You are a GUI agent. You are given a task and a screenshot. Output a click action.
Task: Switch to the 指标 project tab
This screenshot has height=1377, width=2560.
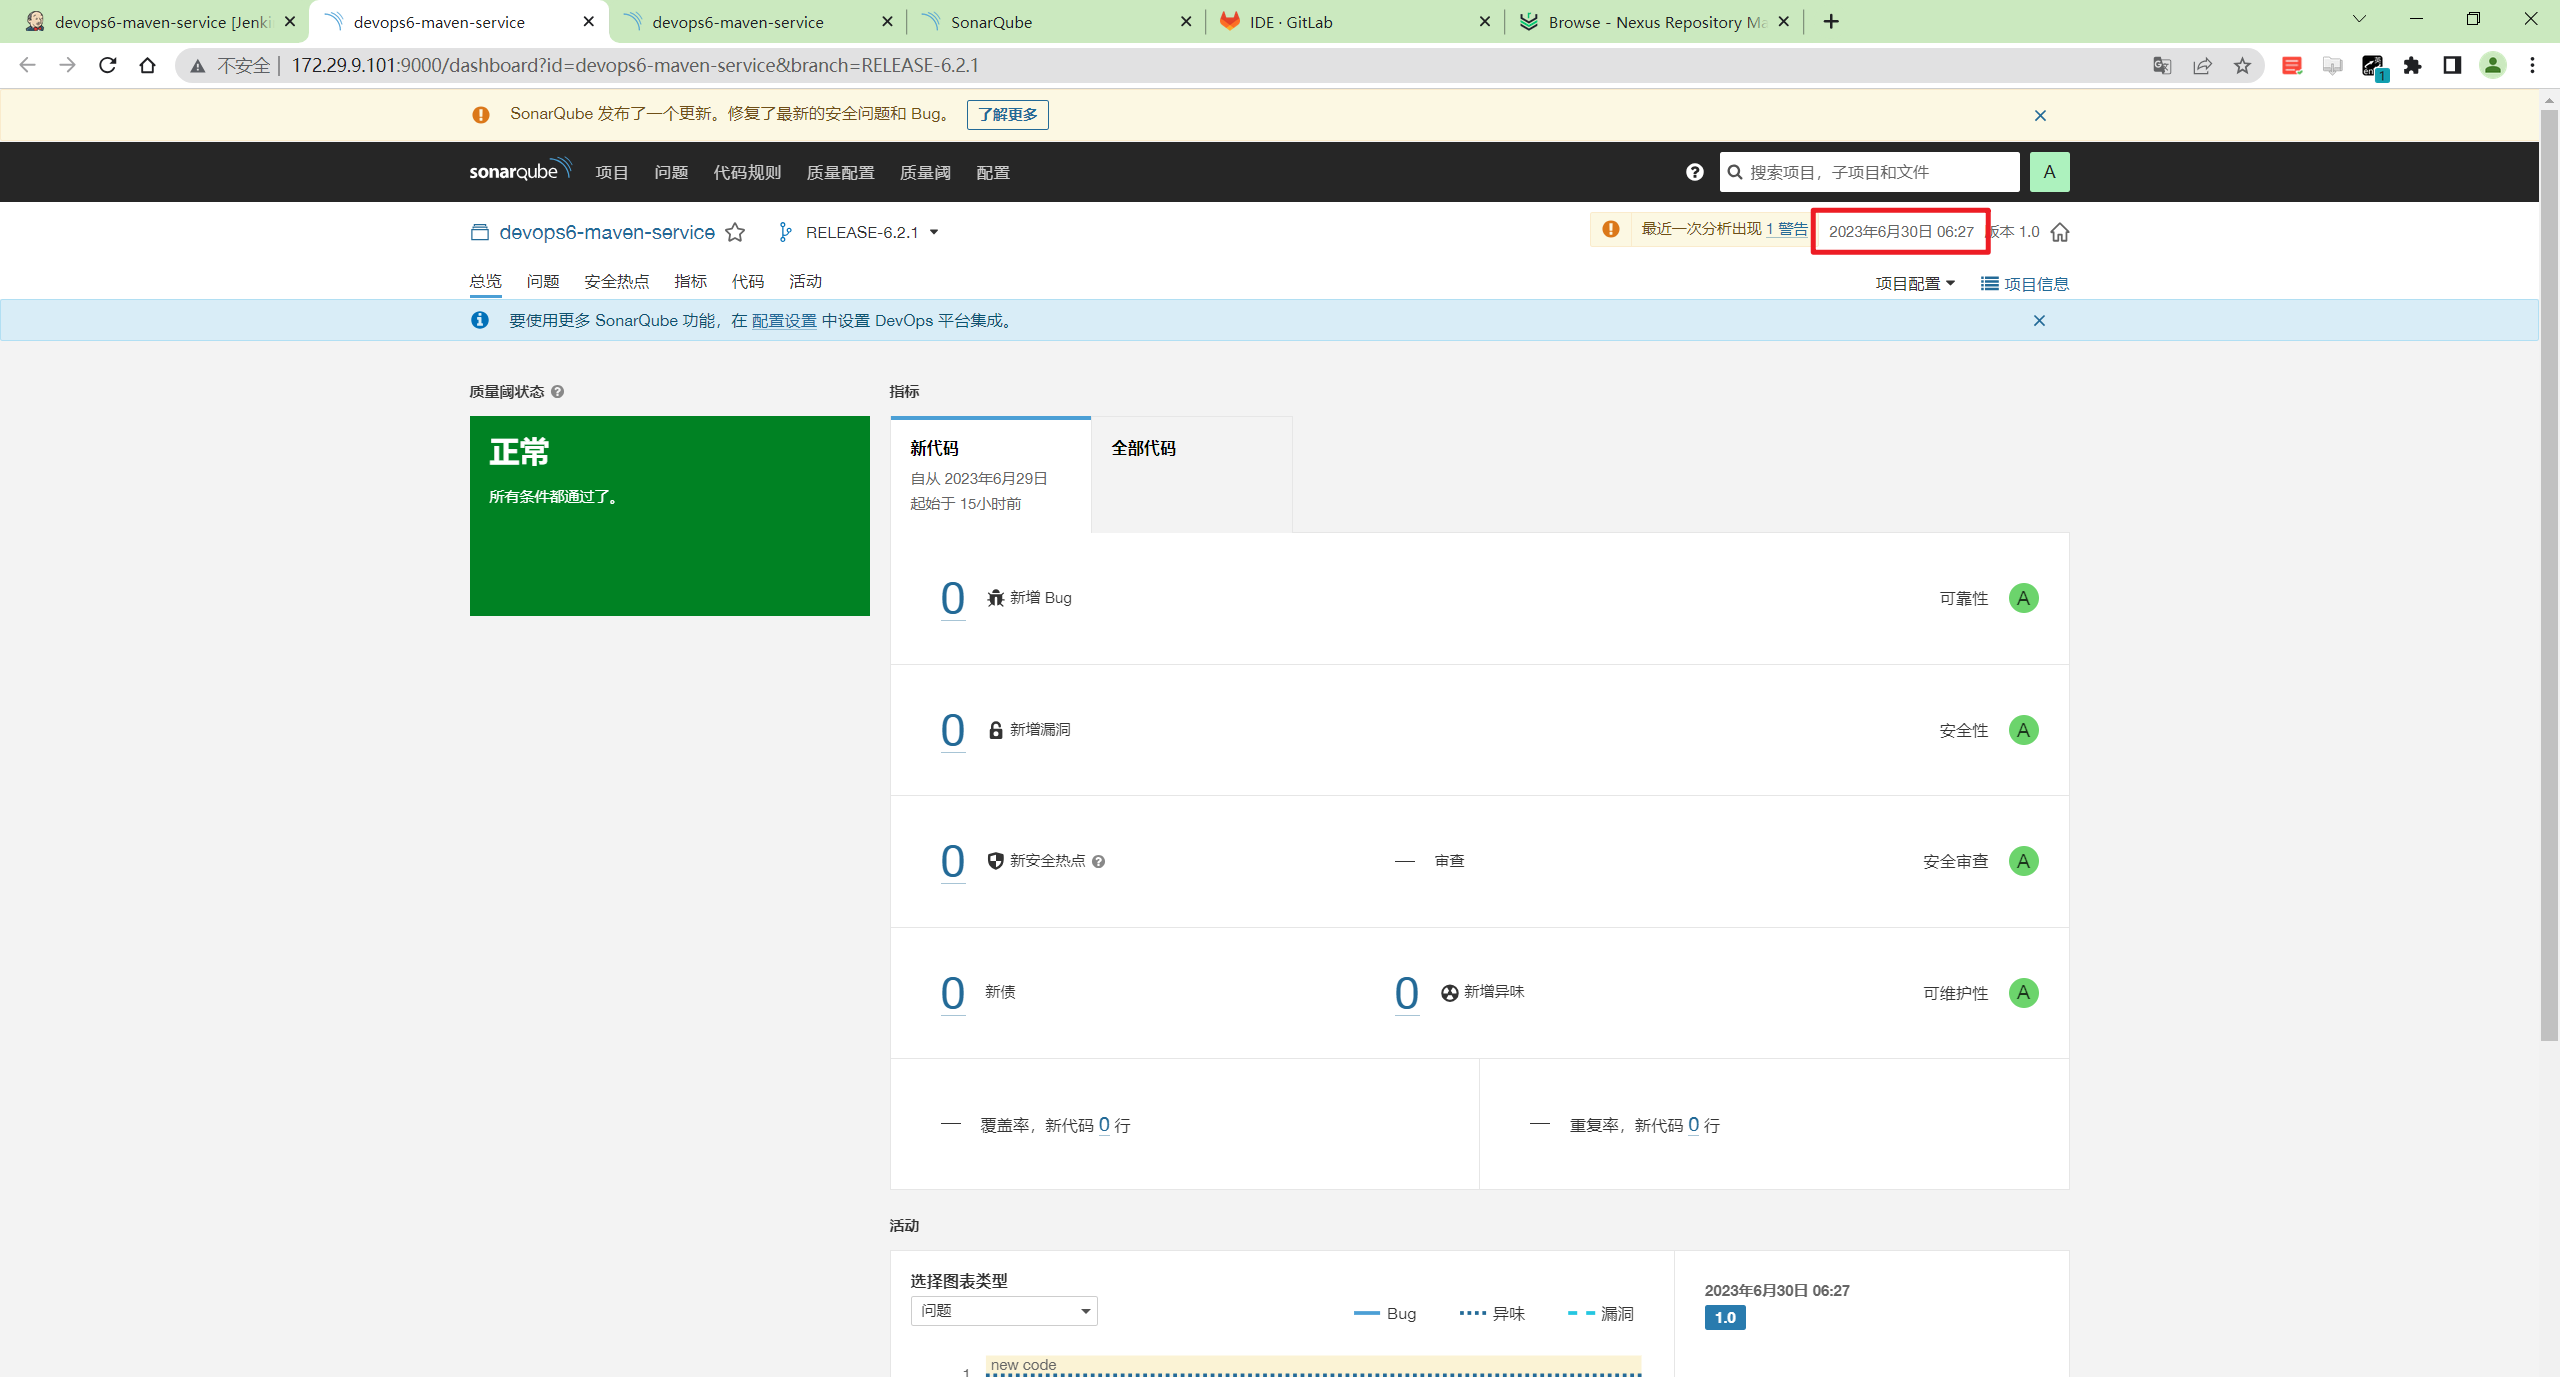point(690,281)
